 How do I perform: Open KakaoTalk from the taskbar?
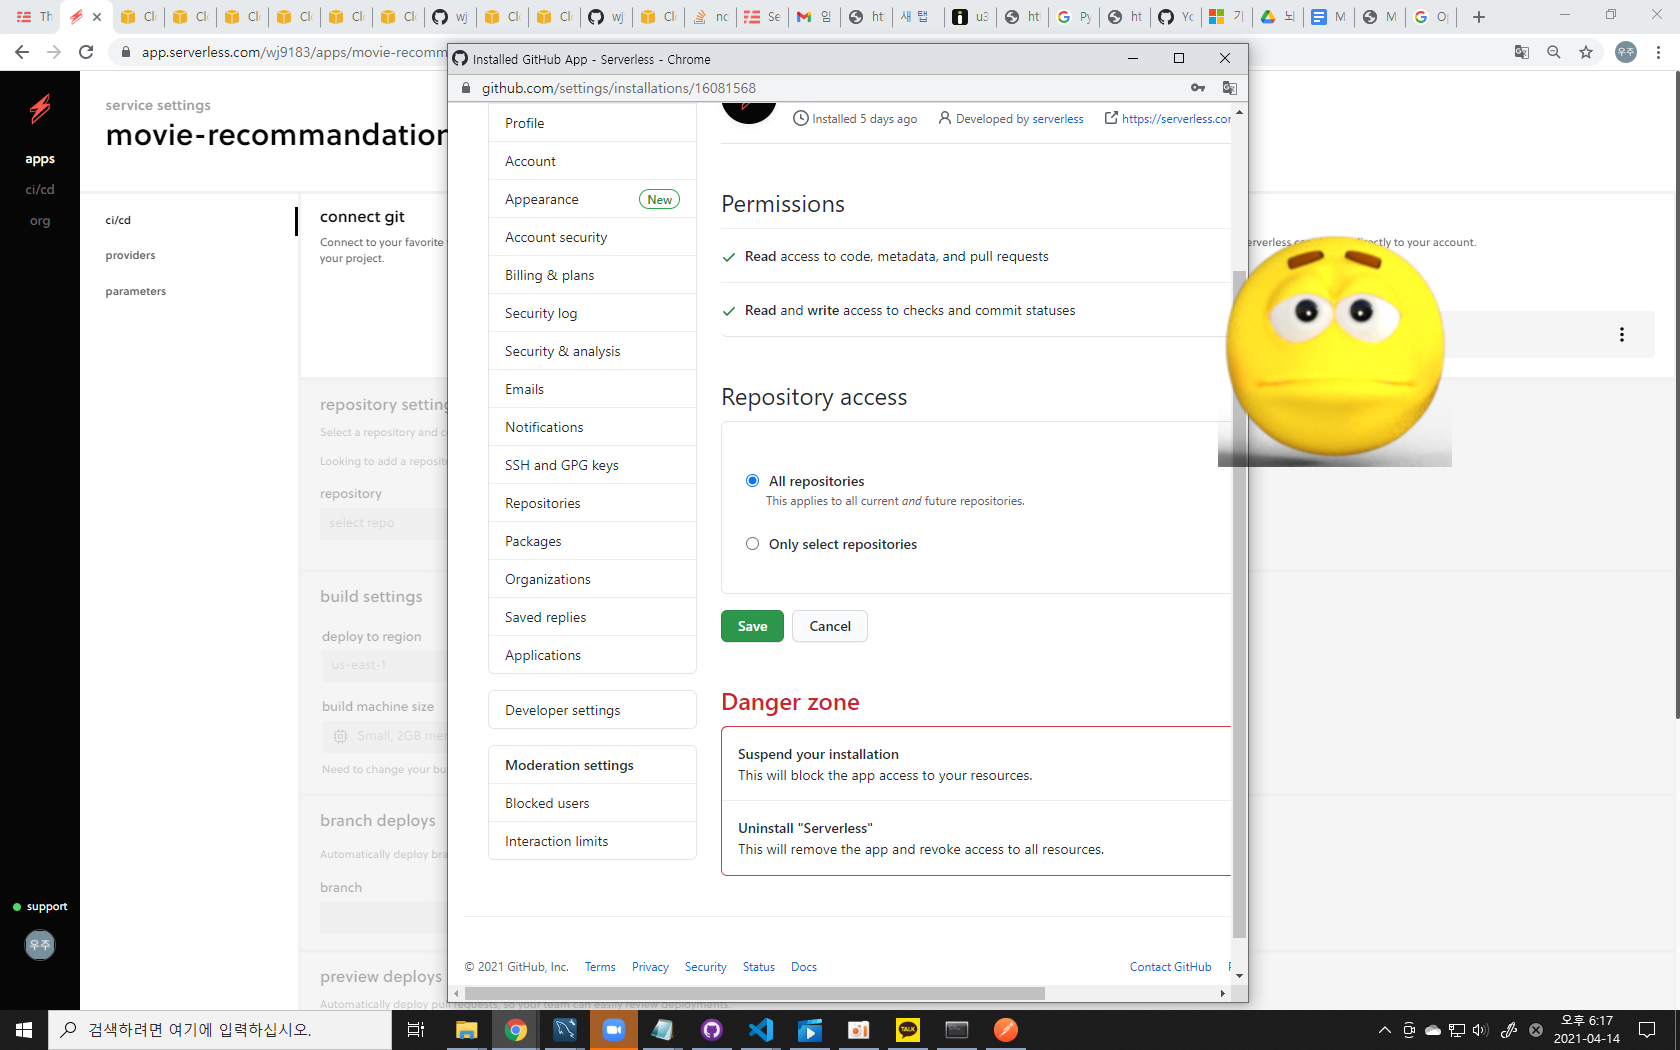[907, 1030]
